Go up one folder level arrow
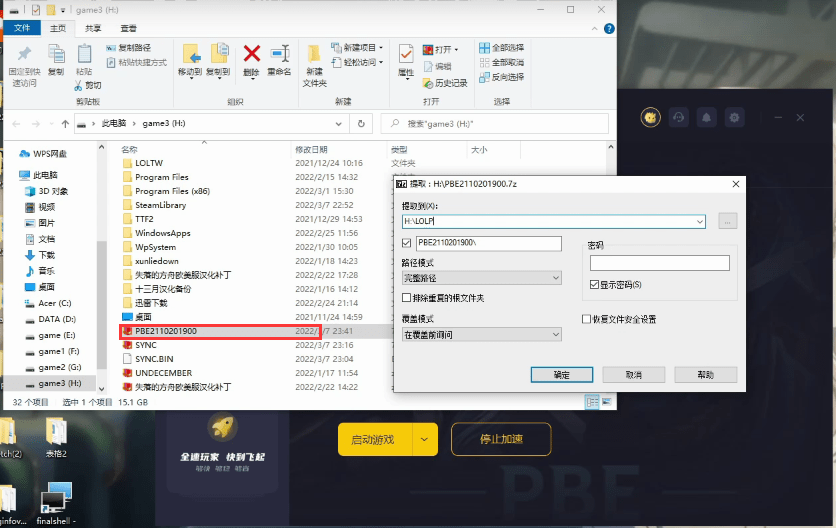 (65, 124)
